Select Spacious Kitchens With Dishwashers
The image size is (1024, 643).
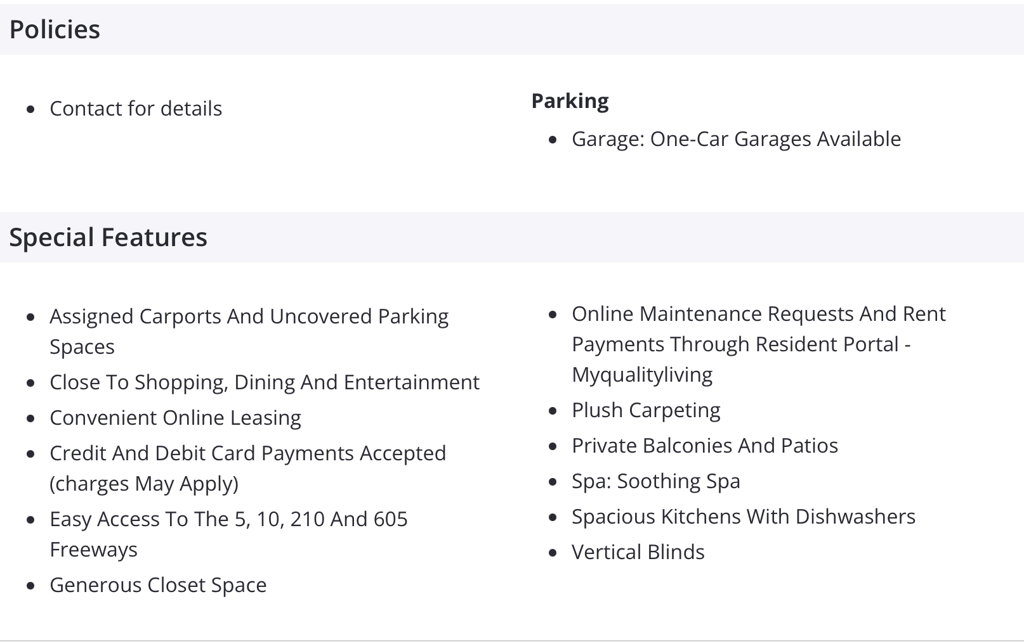[743, 517]
